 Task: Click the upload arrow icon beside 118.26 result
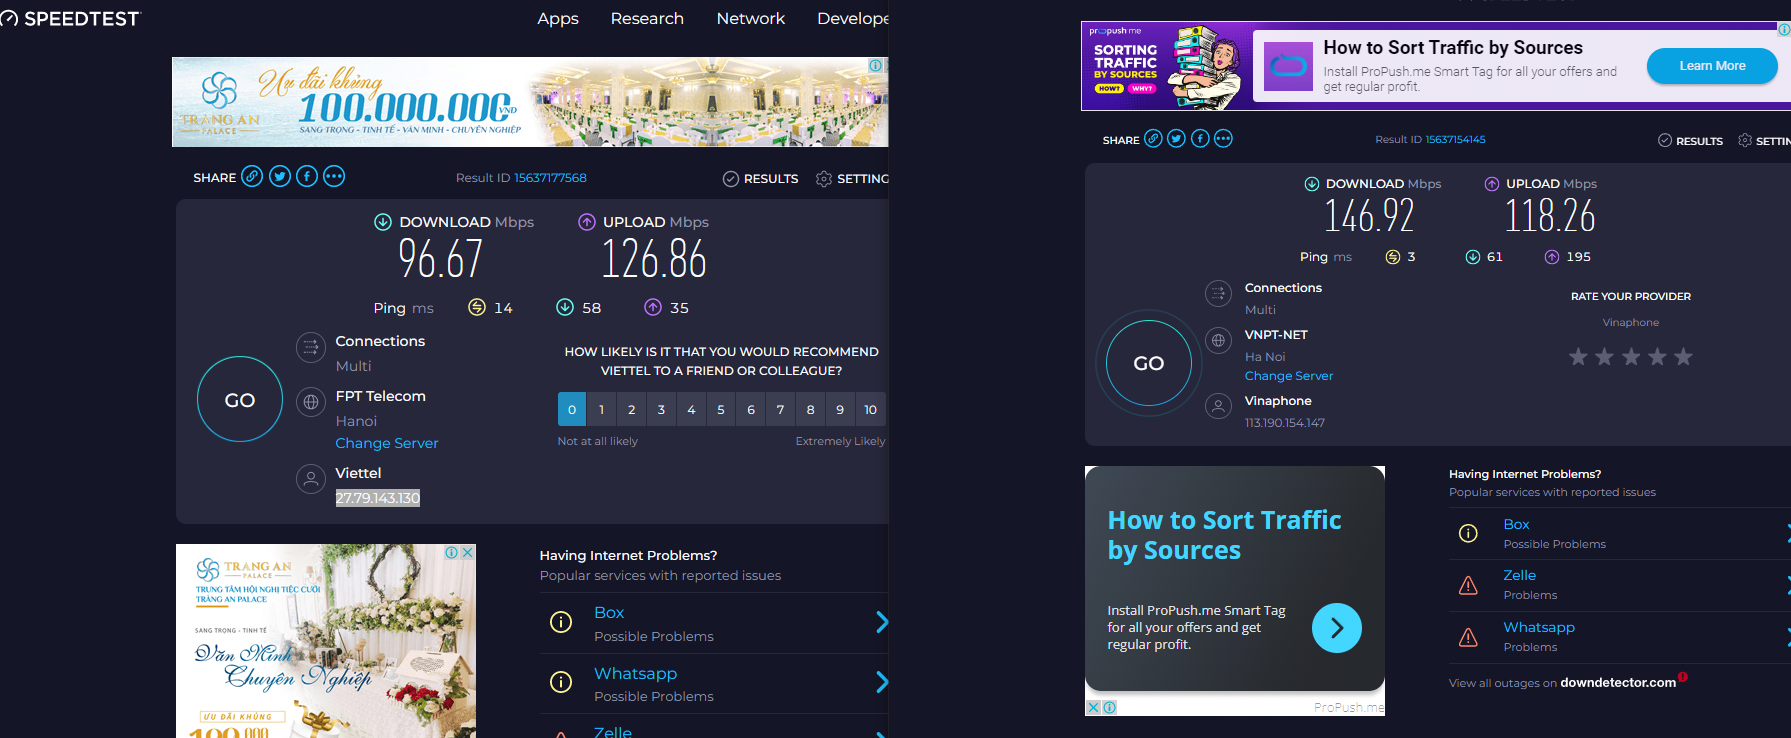coord(1492,184)
